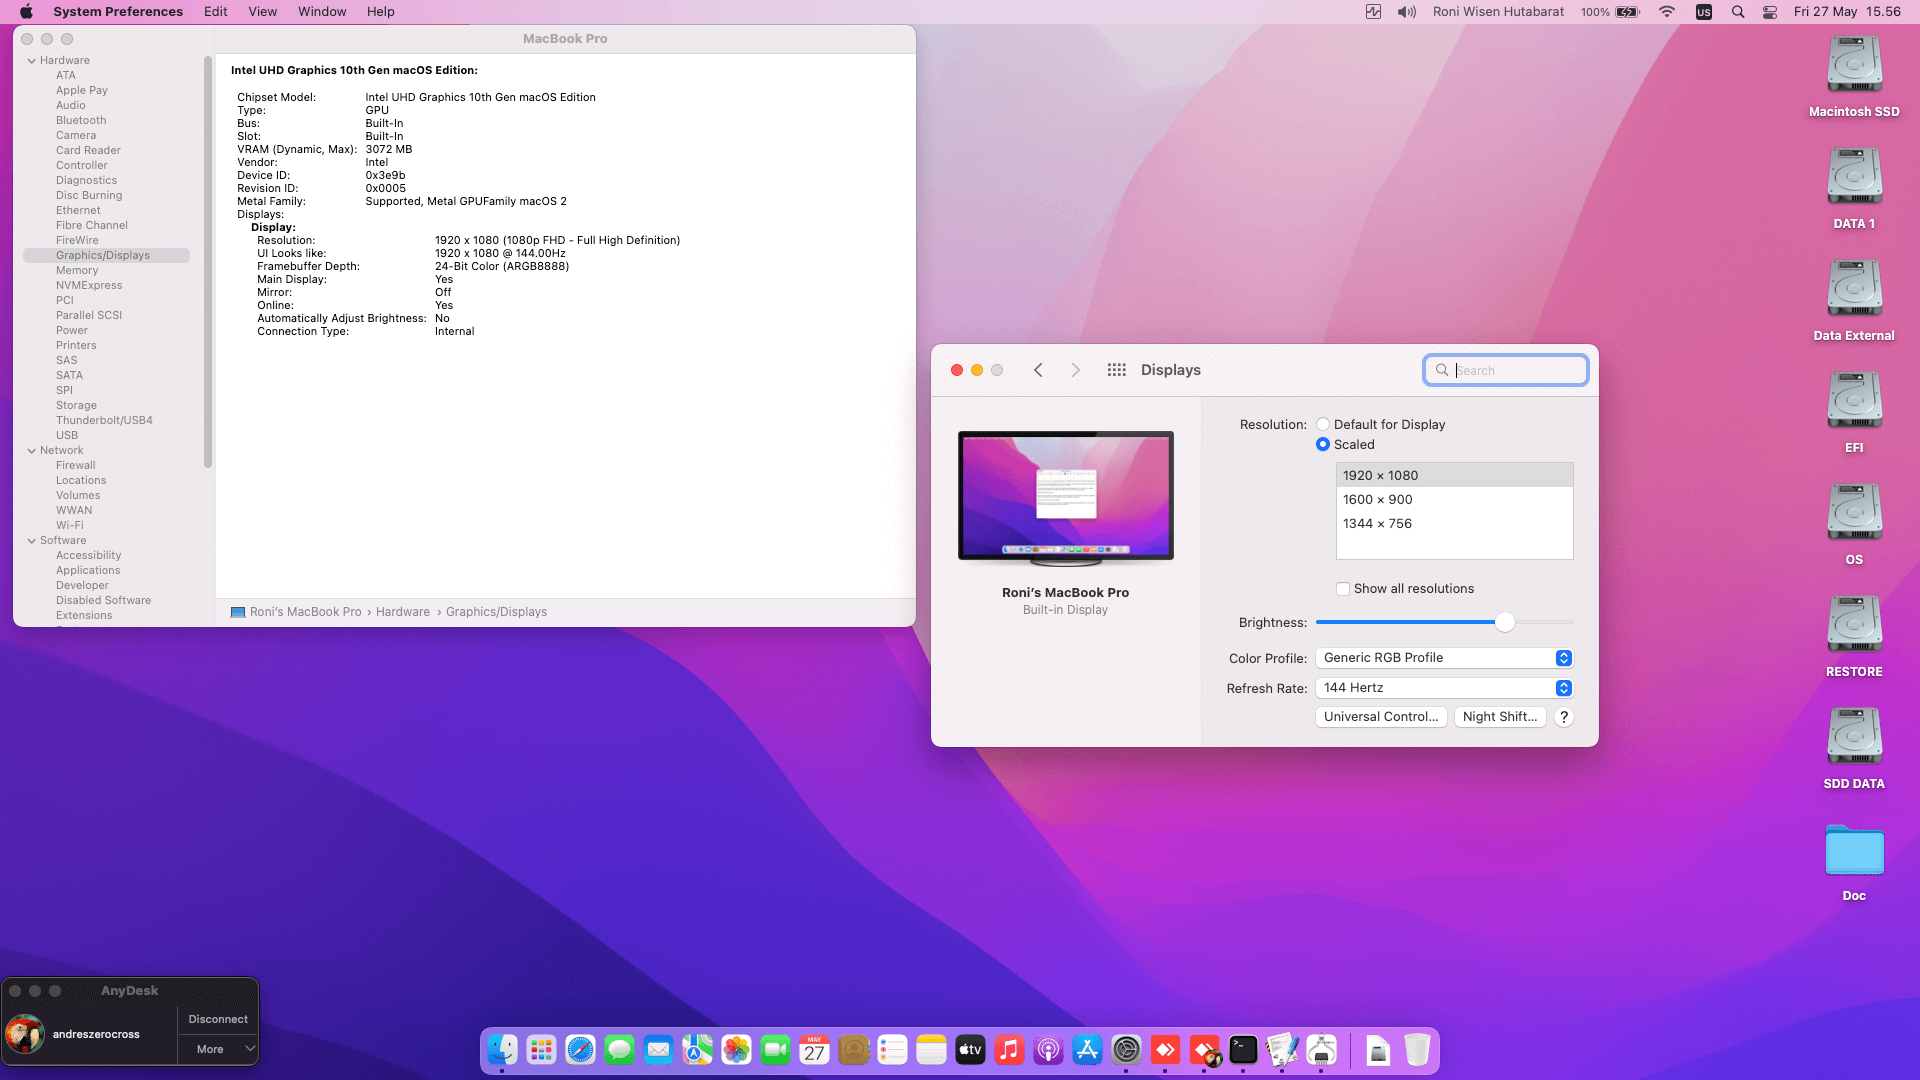Viewport: 1920px width, 1080px height.
Task: Collapse the Network section in sidebar
Action: pos(32,451)
